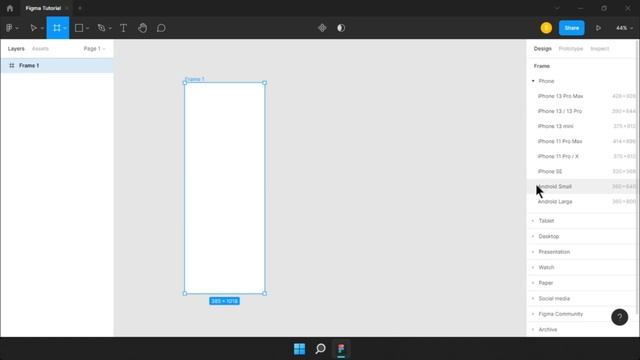Click the Frame 1 label on canvas
Viewport: 640px width, 360px height.
coord(195,79)
